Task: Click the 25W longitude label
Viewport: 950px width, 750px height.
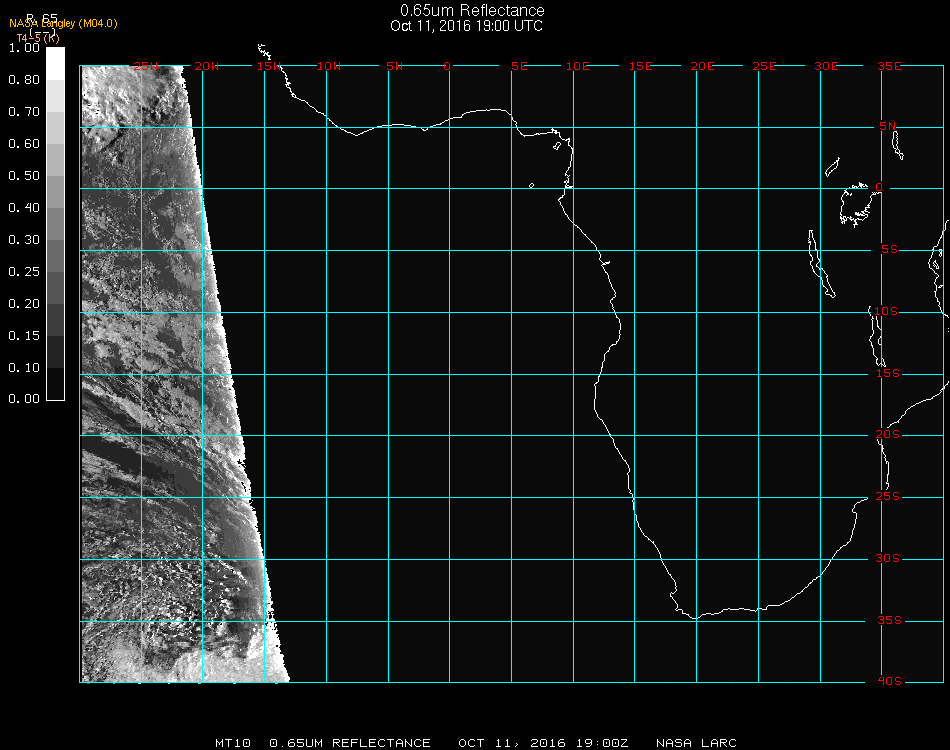Action: tap(146, 66)
